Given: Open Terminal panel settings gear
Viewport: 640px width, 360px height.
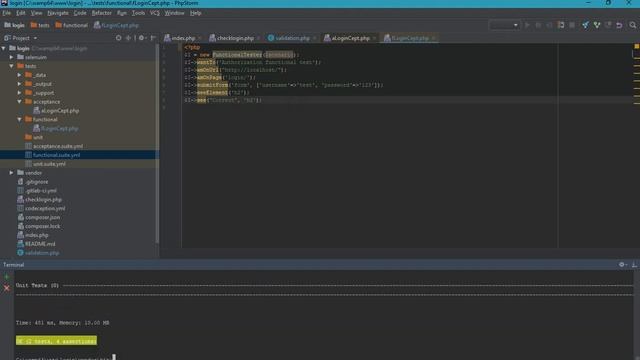Looking at the screenshot, I should (622, 265).
